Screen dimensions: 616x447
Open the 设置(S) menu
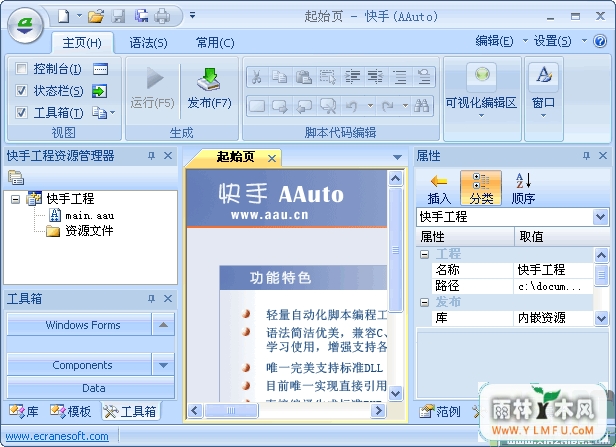click(x=552, y=41)
